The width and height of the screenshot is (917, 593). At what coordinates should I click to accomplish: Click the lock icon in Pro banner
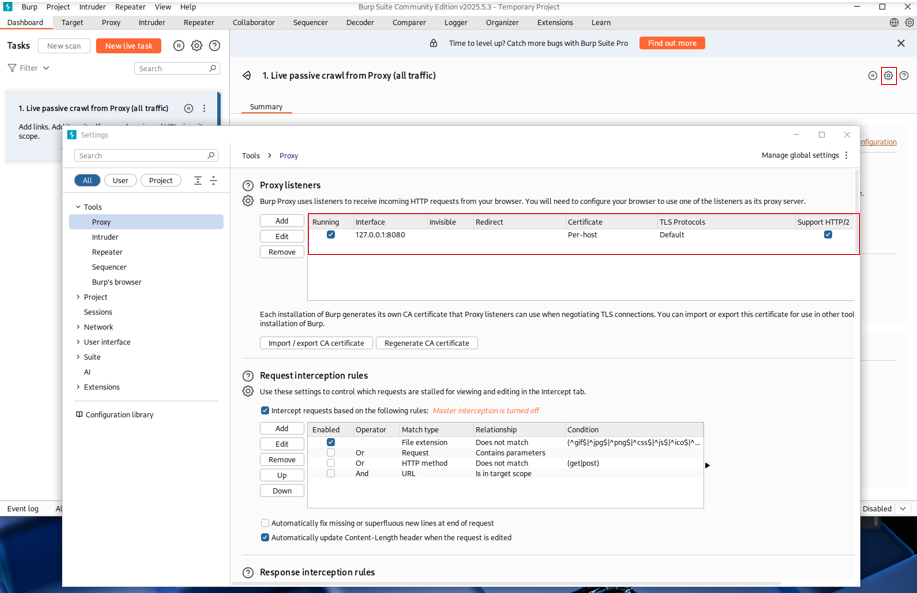(x=433, y=43)
